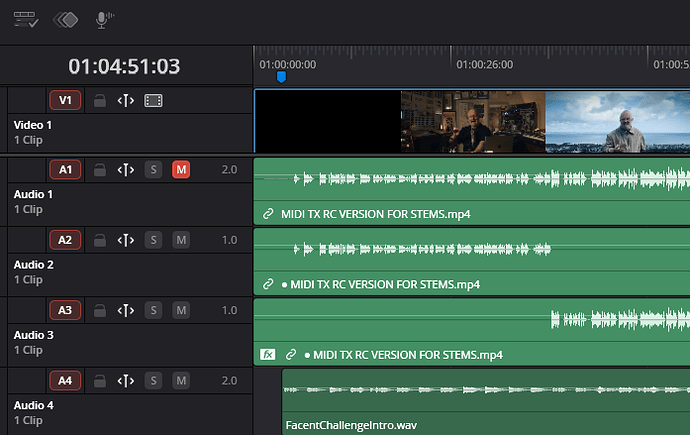Click the microphone voiceover icon
This screenshot has height=435, width=690.
(102, 19)
